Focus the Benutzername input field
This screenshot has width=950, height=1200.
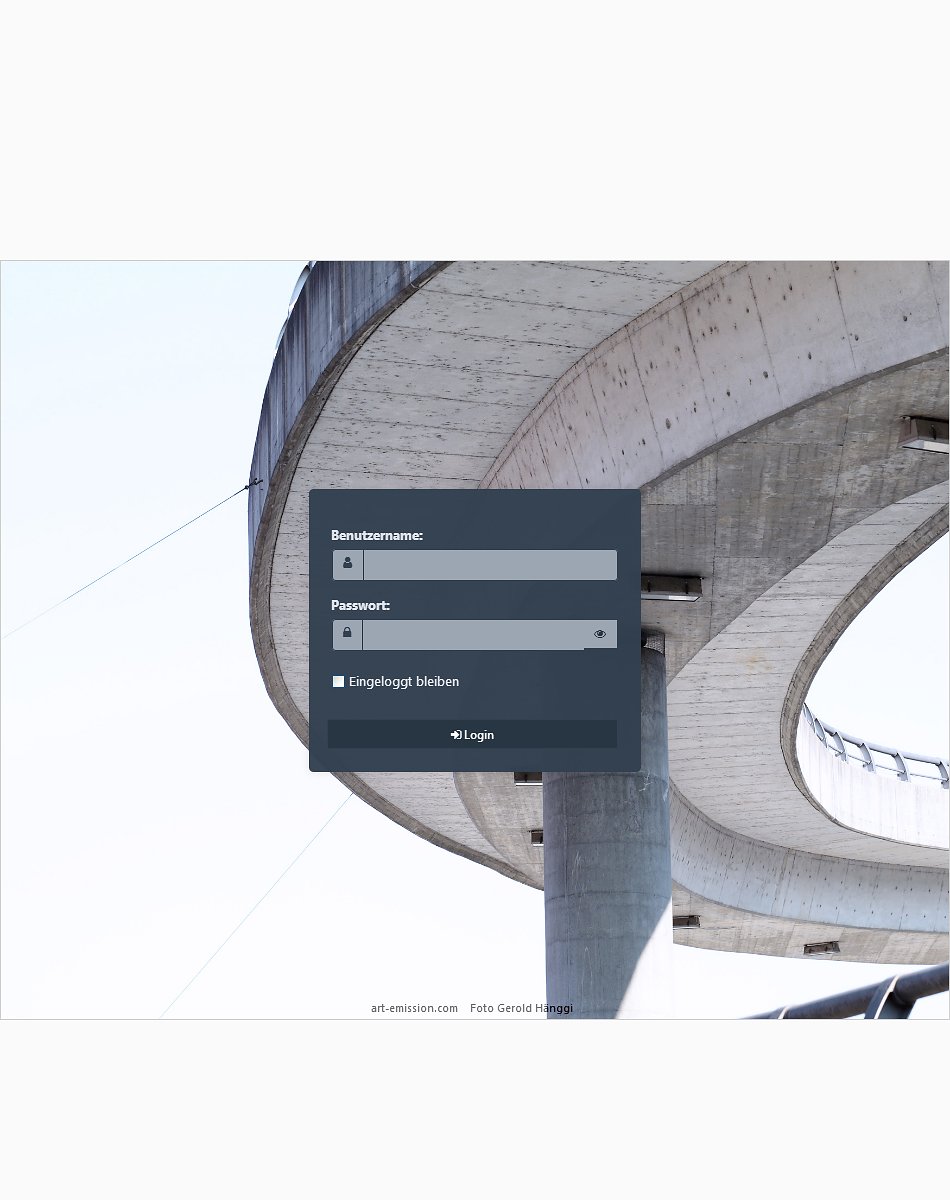tap(489, 565)
